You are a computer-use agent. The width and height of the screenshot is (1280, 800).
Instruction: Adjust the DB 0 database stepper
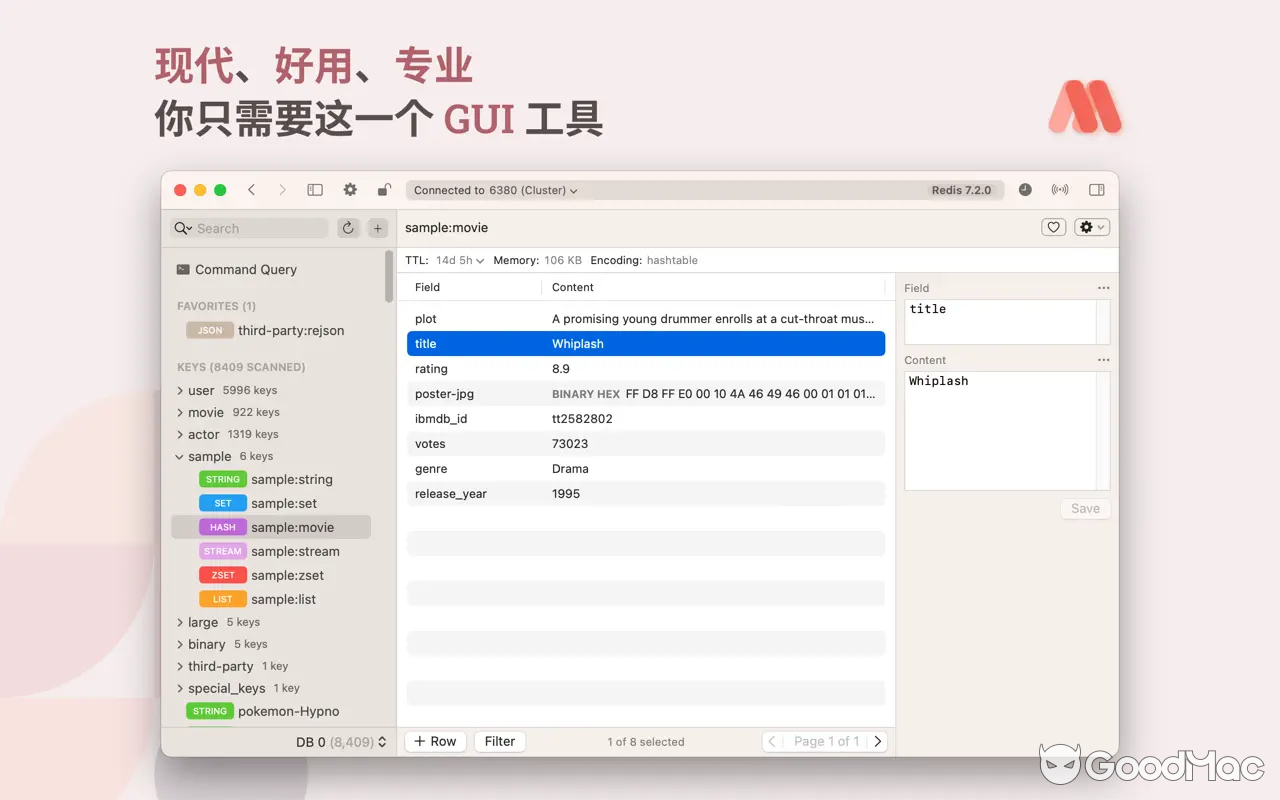[380, 742]
